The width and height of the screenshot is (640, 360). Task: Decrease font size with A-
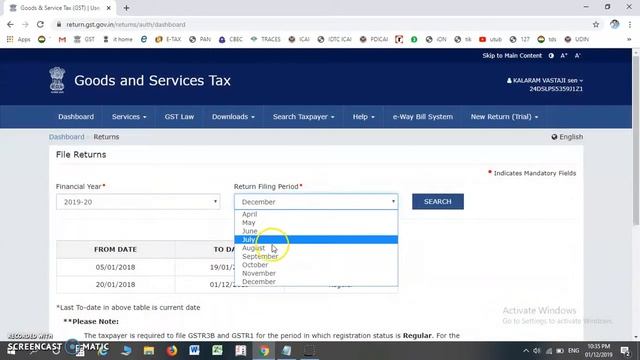[x=578, y=56]
